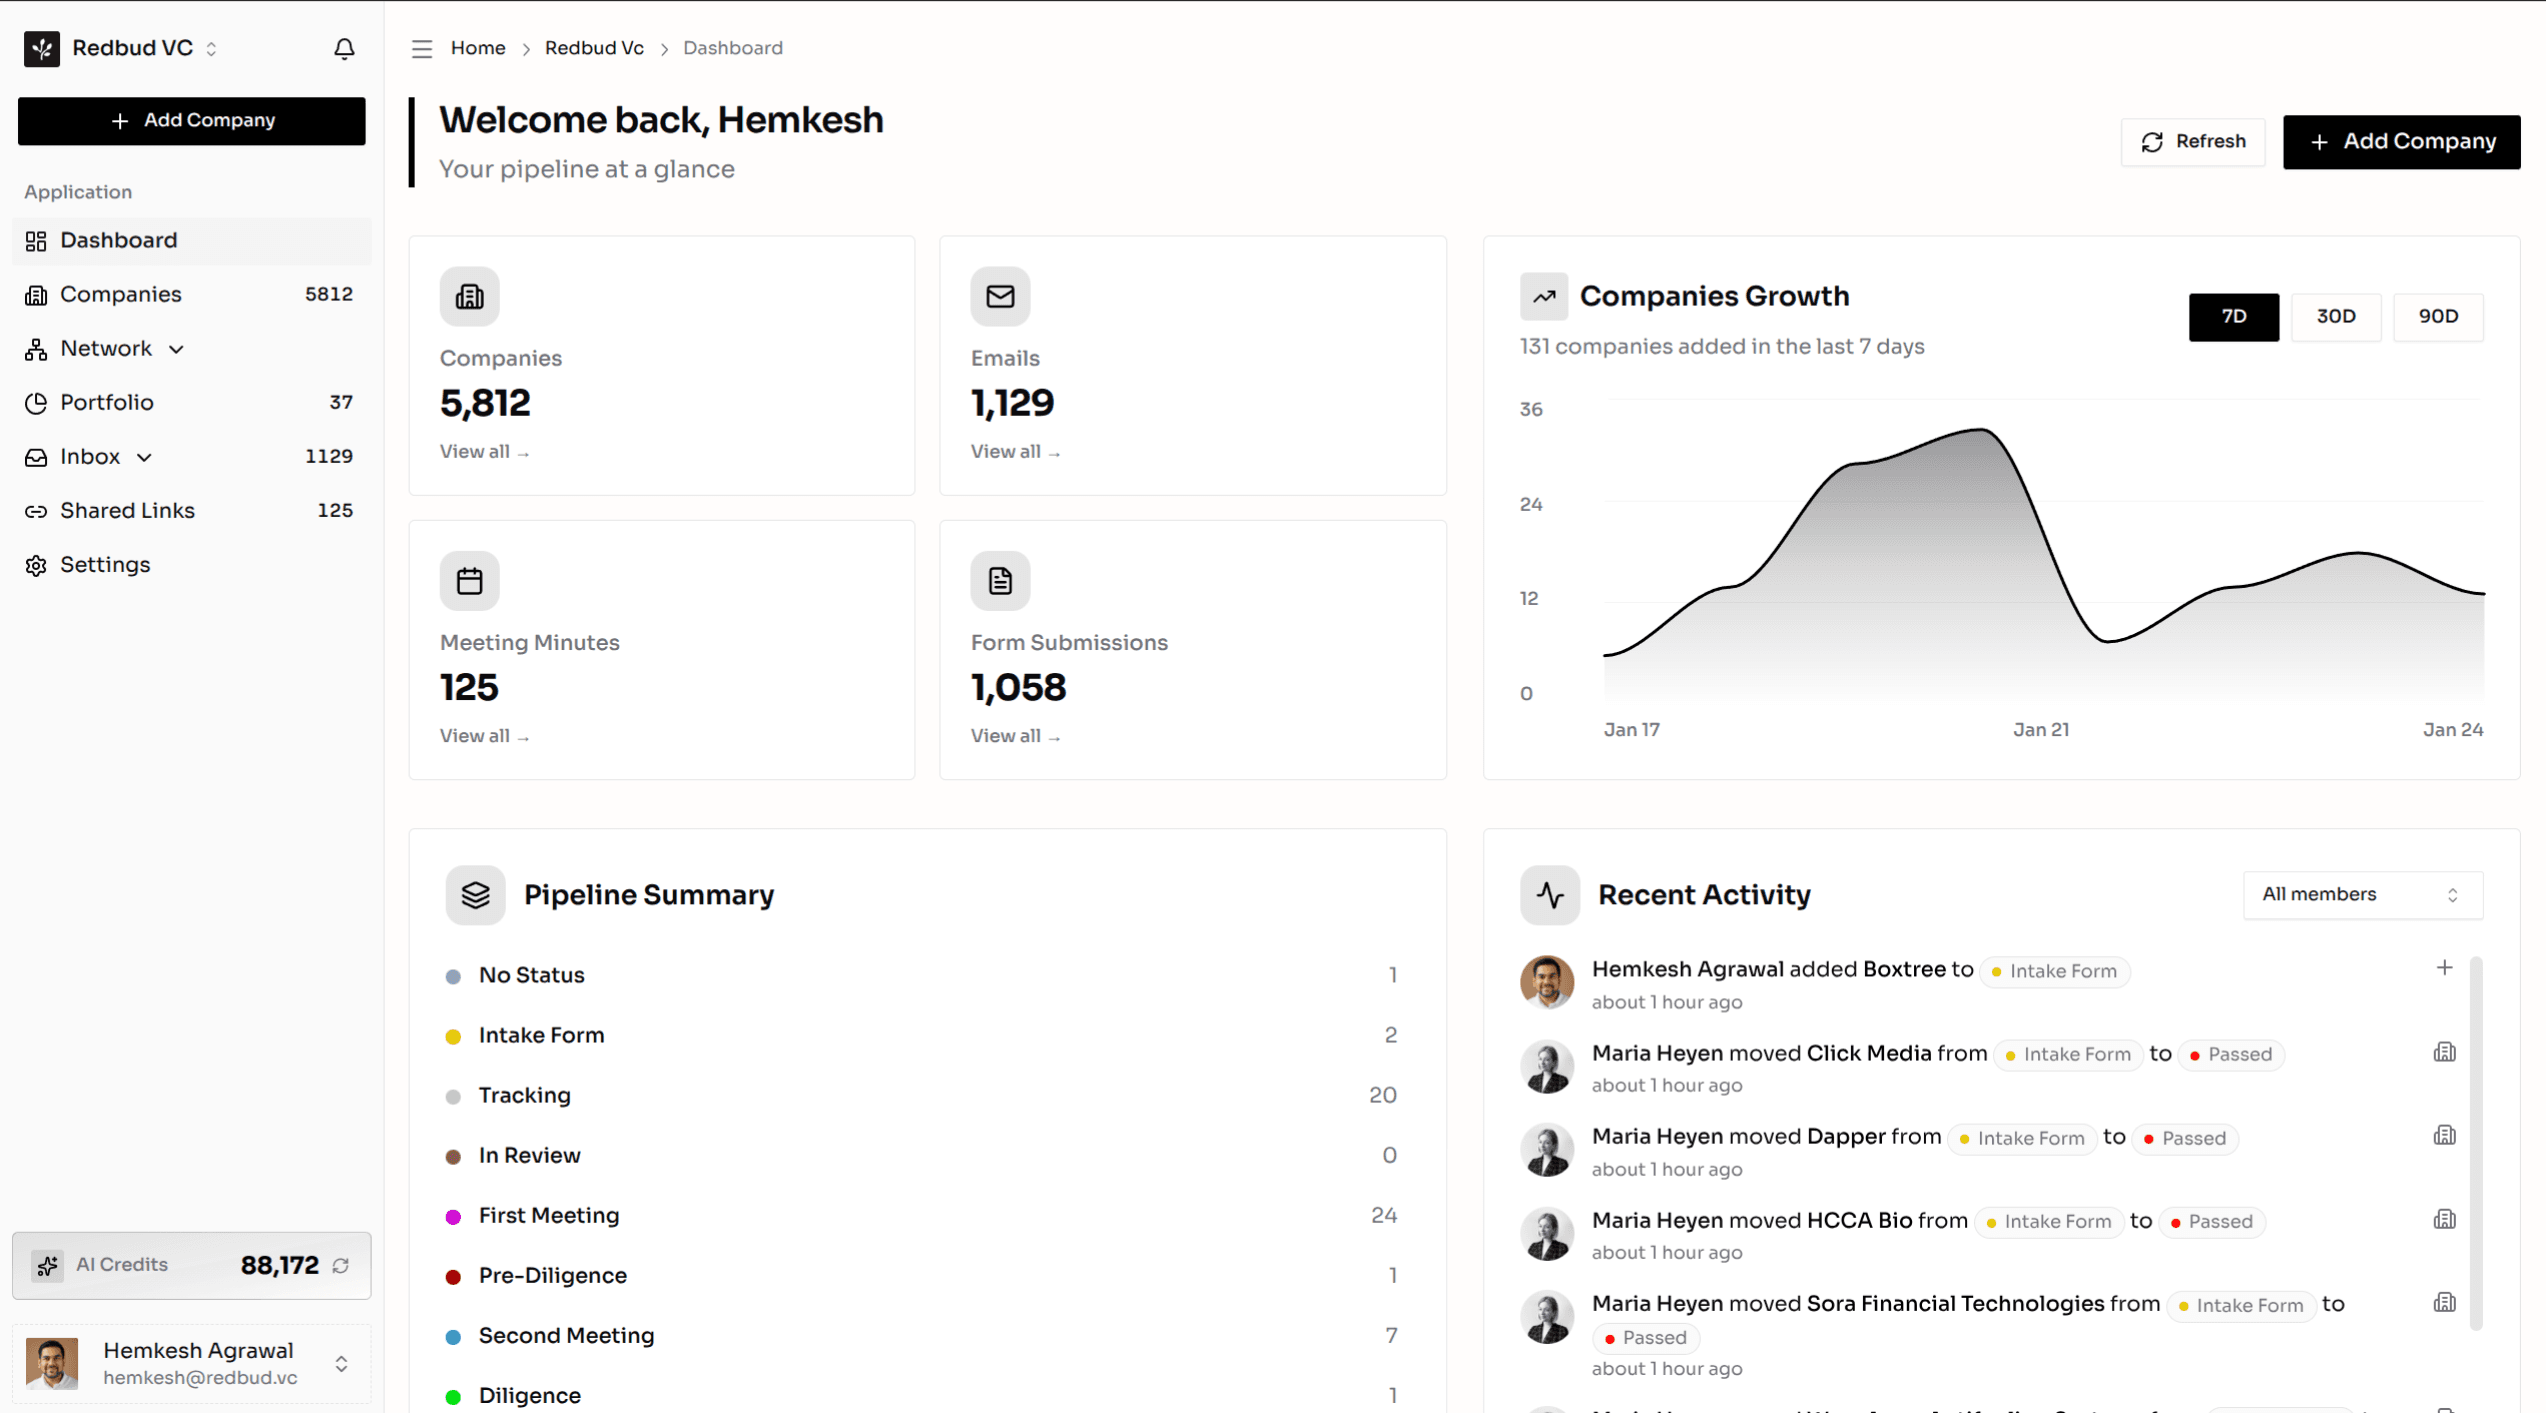Switch Companies Growth to 90D view
Viewport: 2546px width, 1413px height.
[2438, 316]
